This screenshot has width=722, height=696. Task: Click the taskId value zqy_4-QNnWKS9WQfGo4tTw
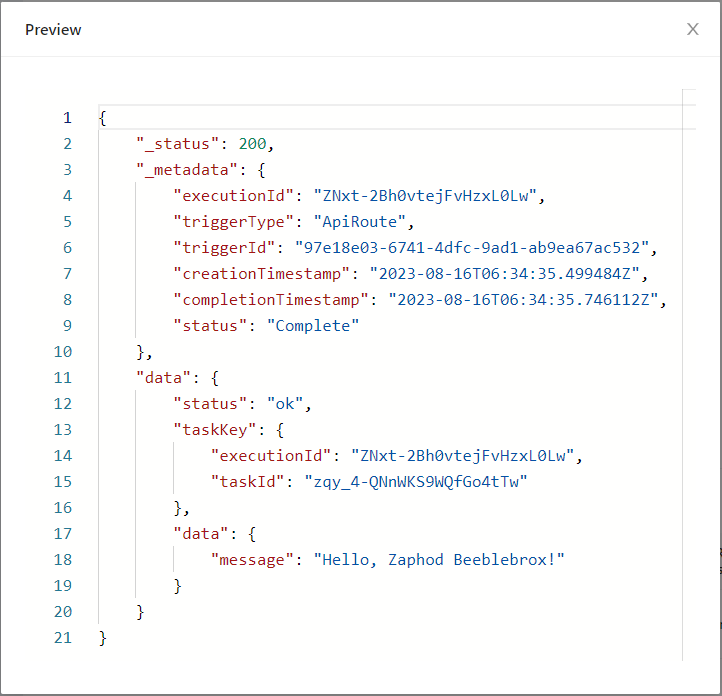[415, 482]
